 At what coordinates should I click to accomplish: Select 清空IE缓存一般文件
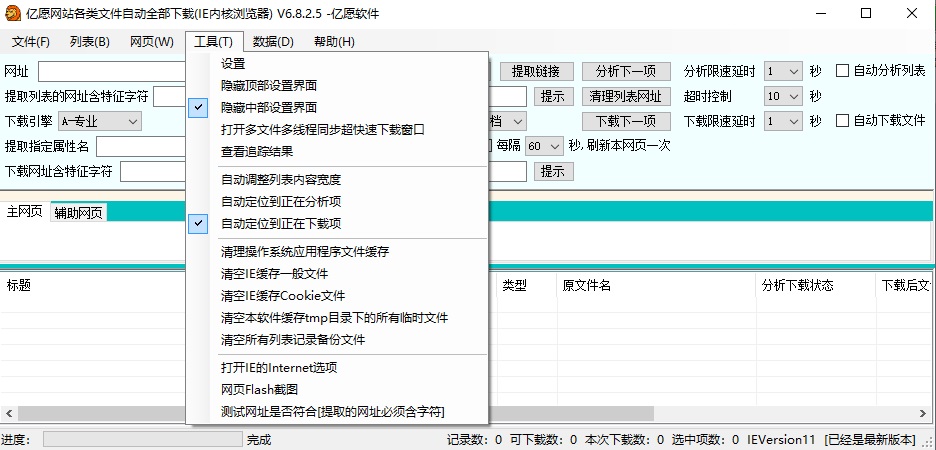[337, 274]
